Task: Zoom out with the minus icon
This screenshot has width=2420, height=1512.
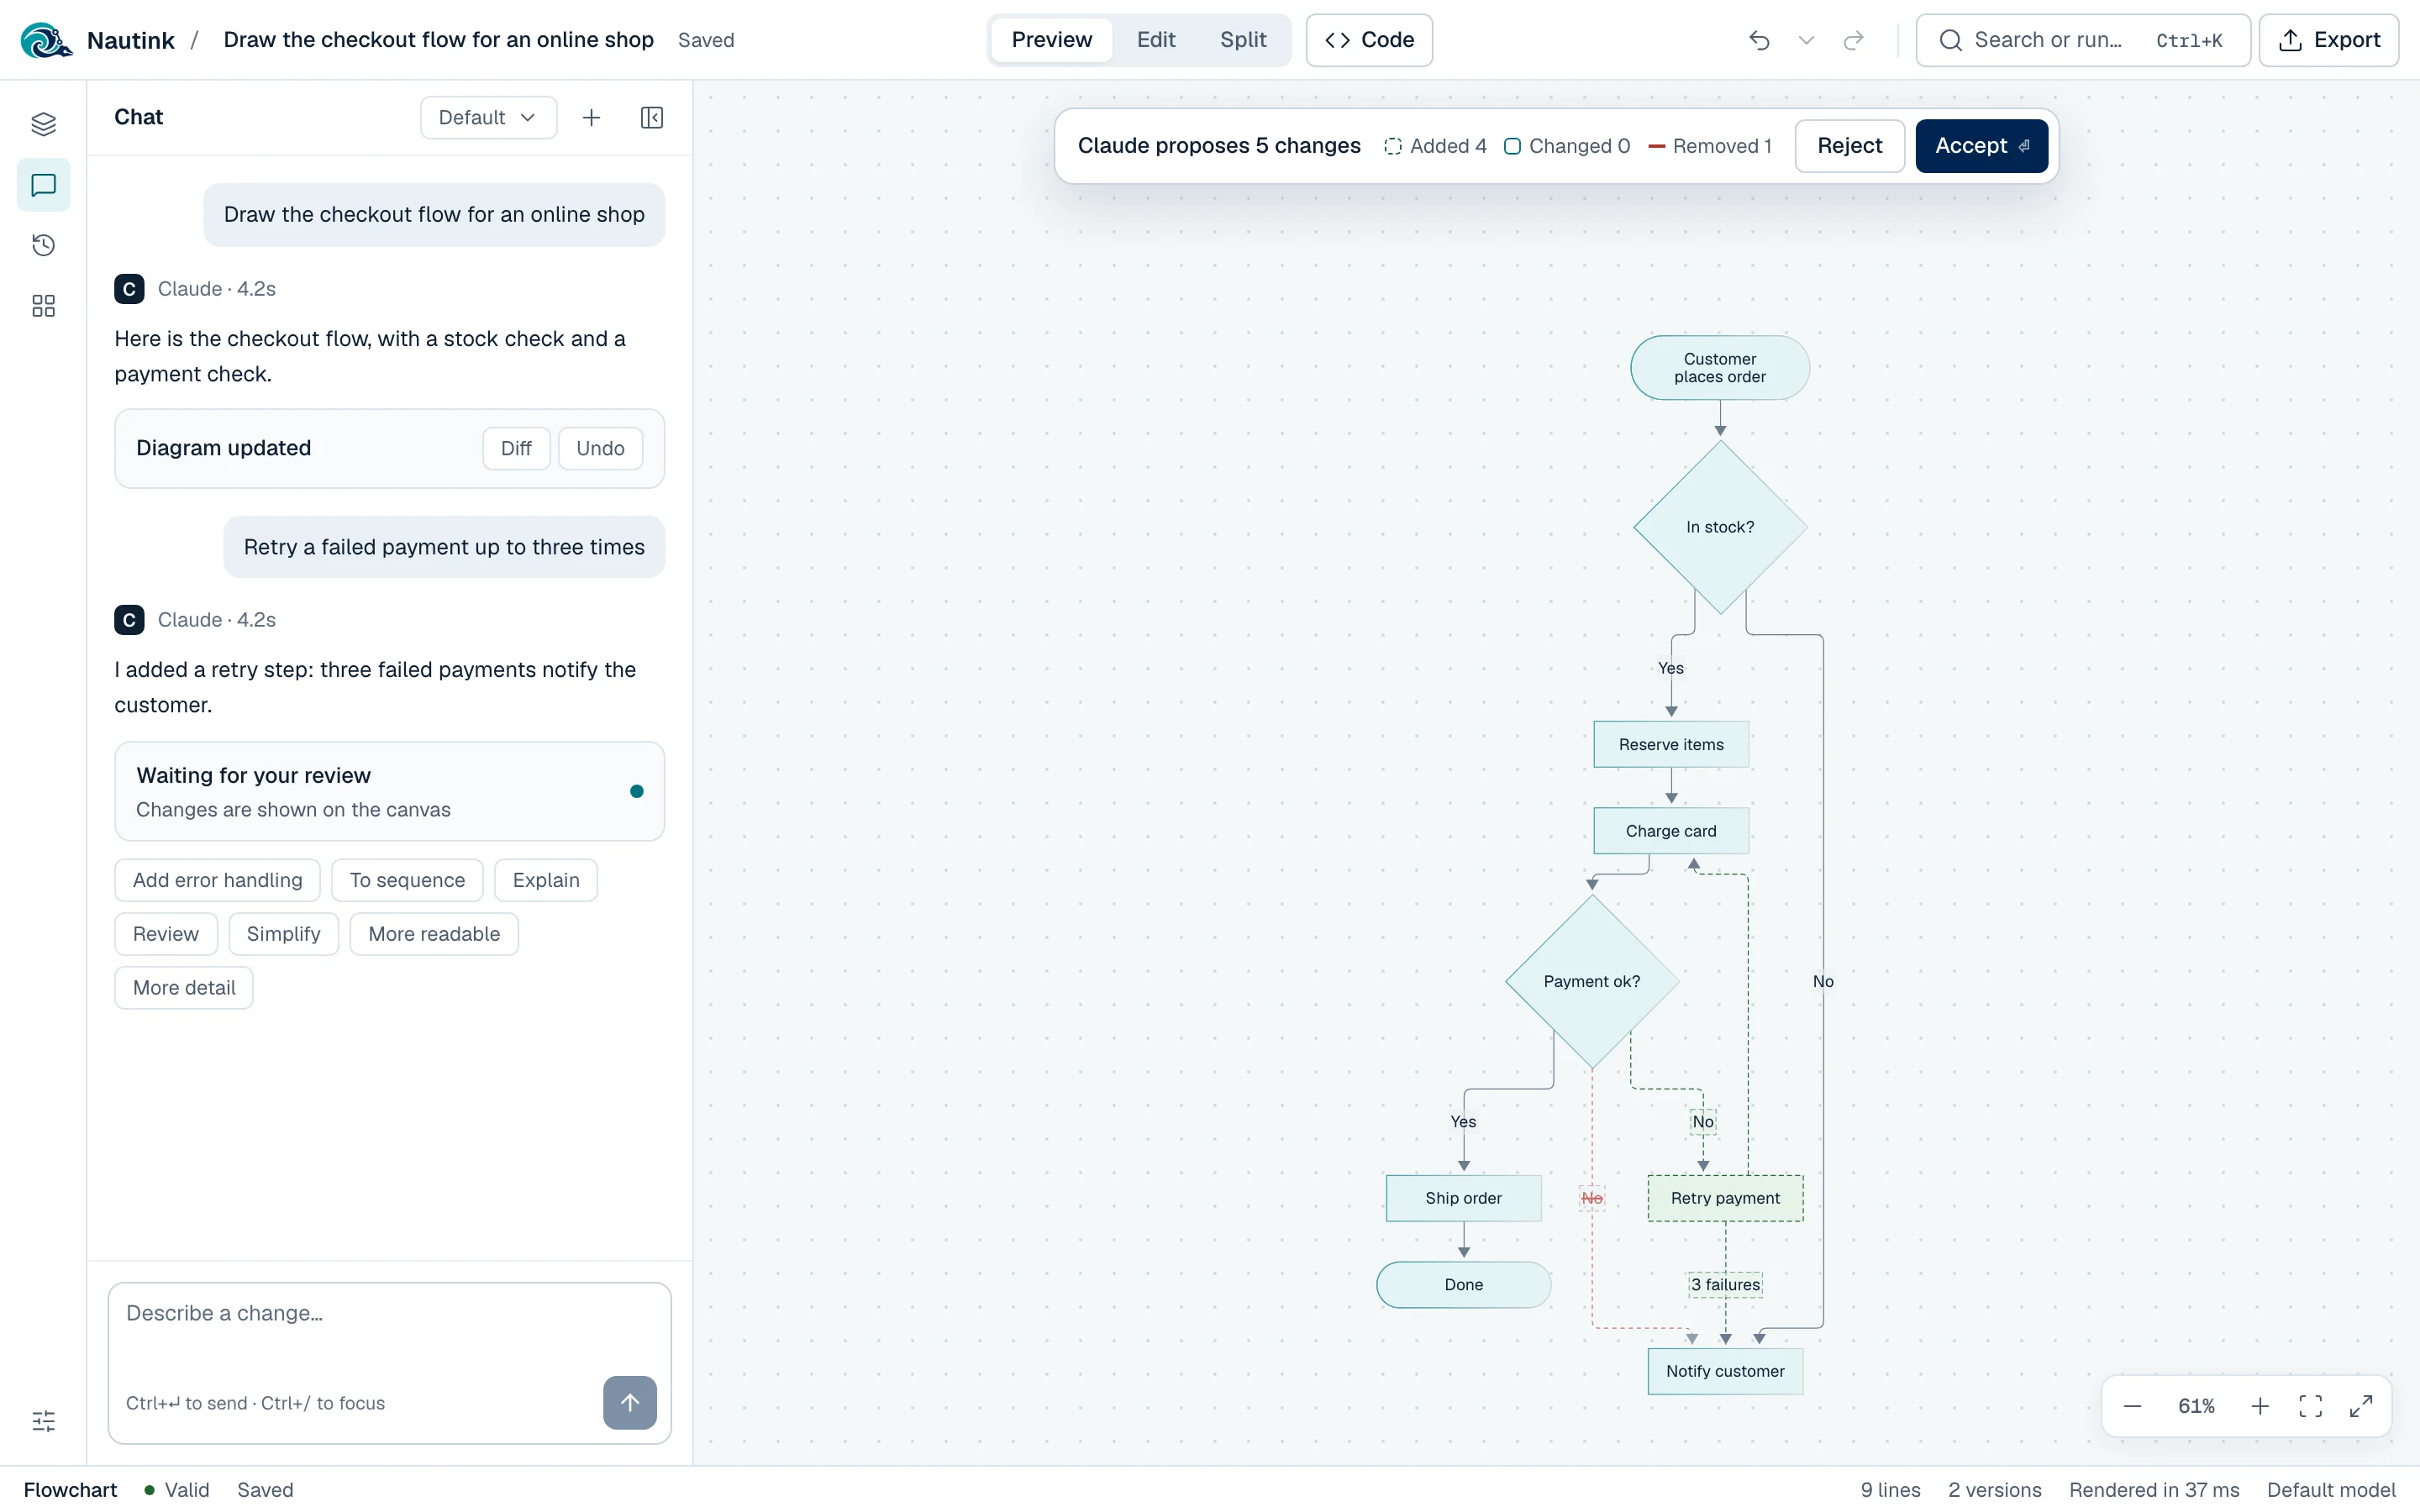Action: pos(2132,1406)
